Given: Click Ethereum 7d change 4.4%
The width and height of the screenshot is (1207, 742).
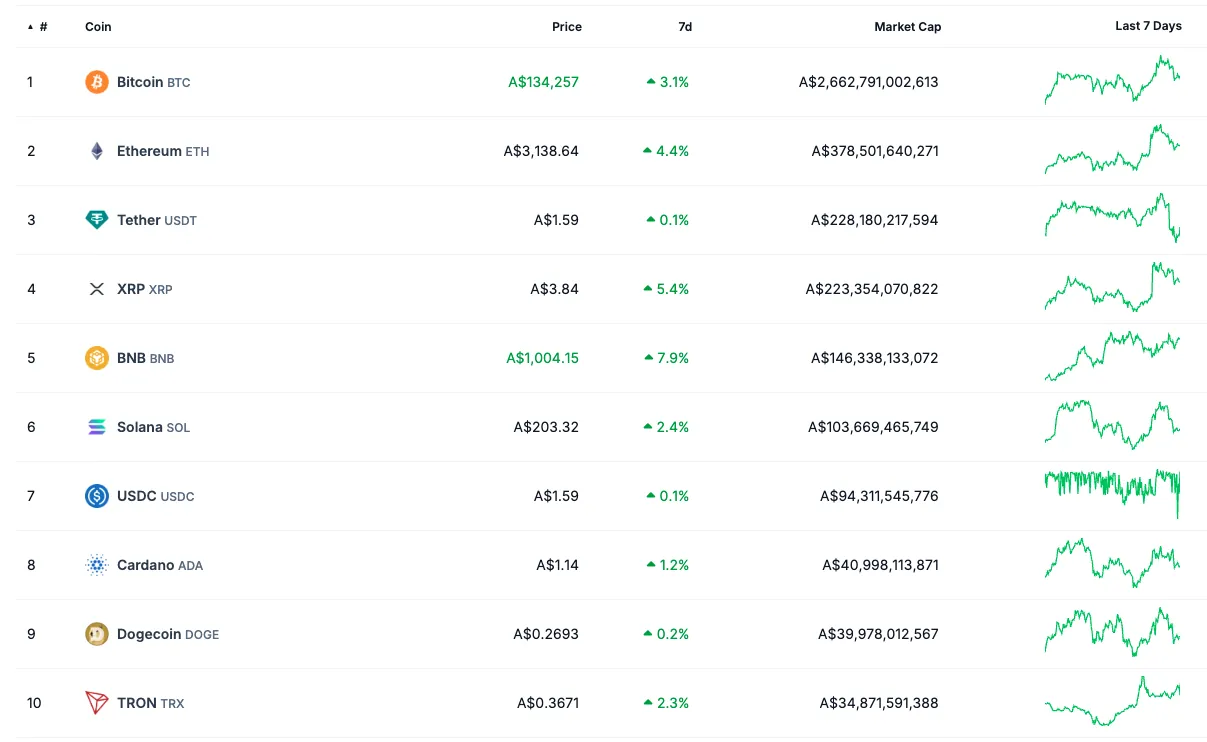Looking at the screenshot, I should click(x=666, y=151).
